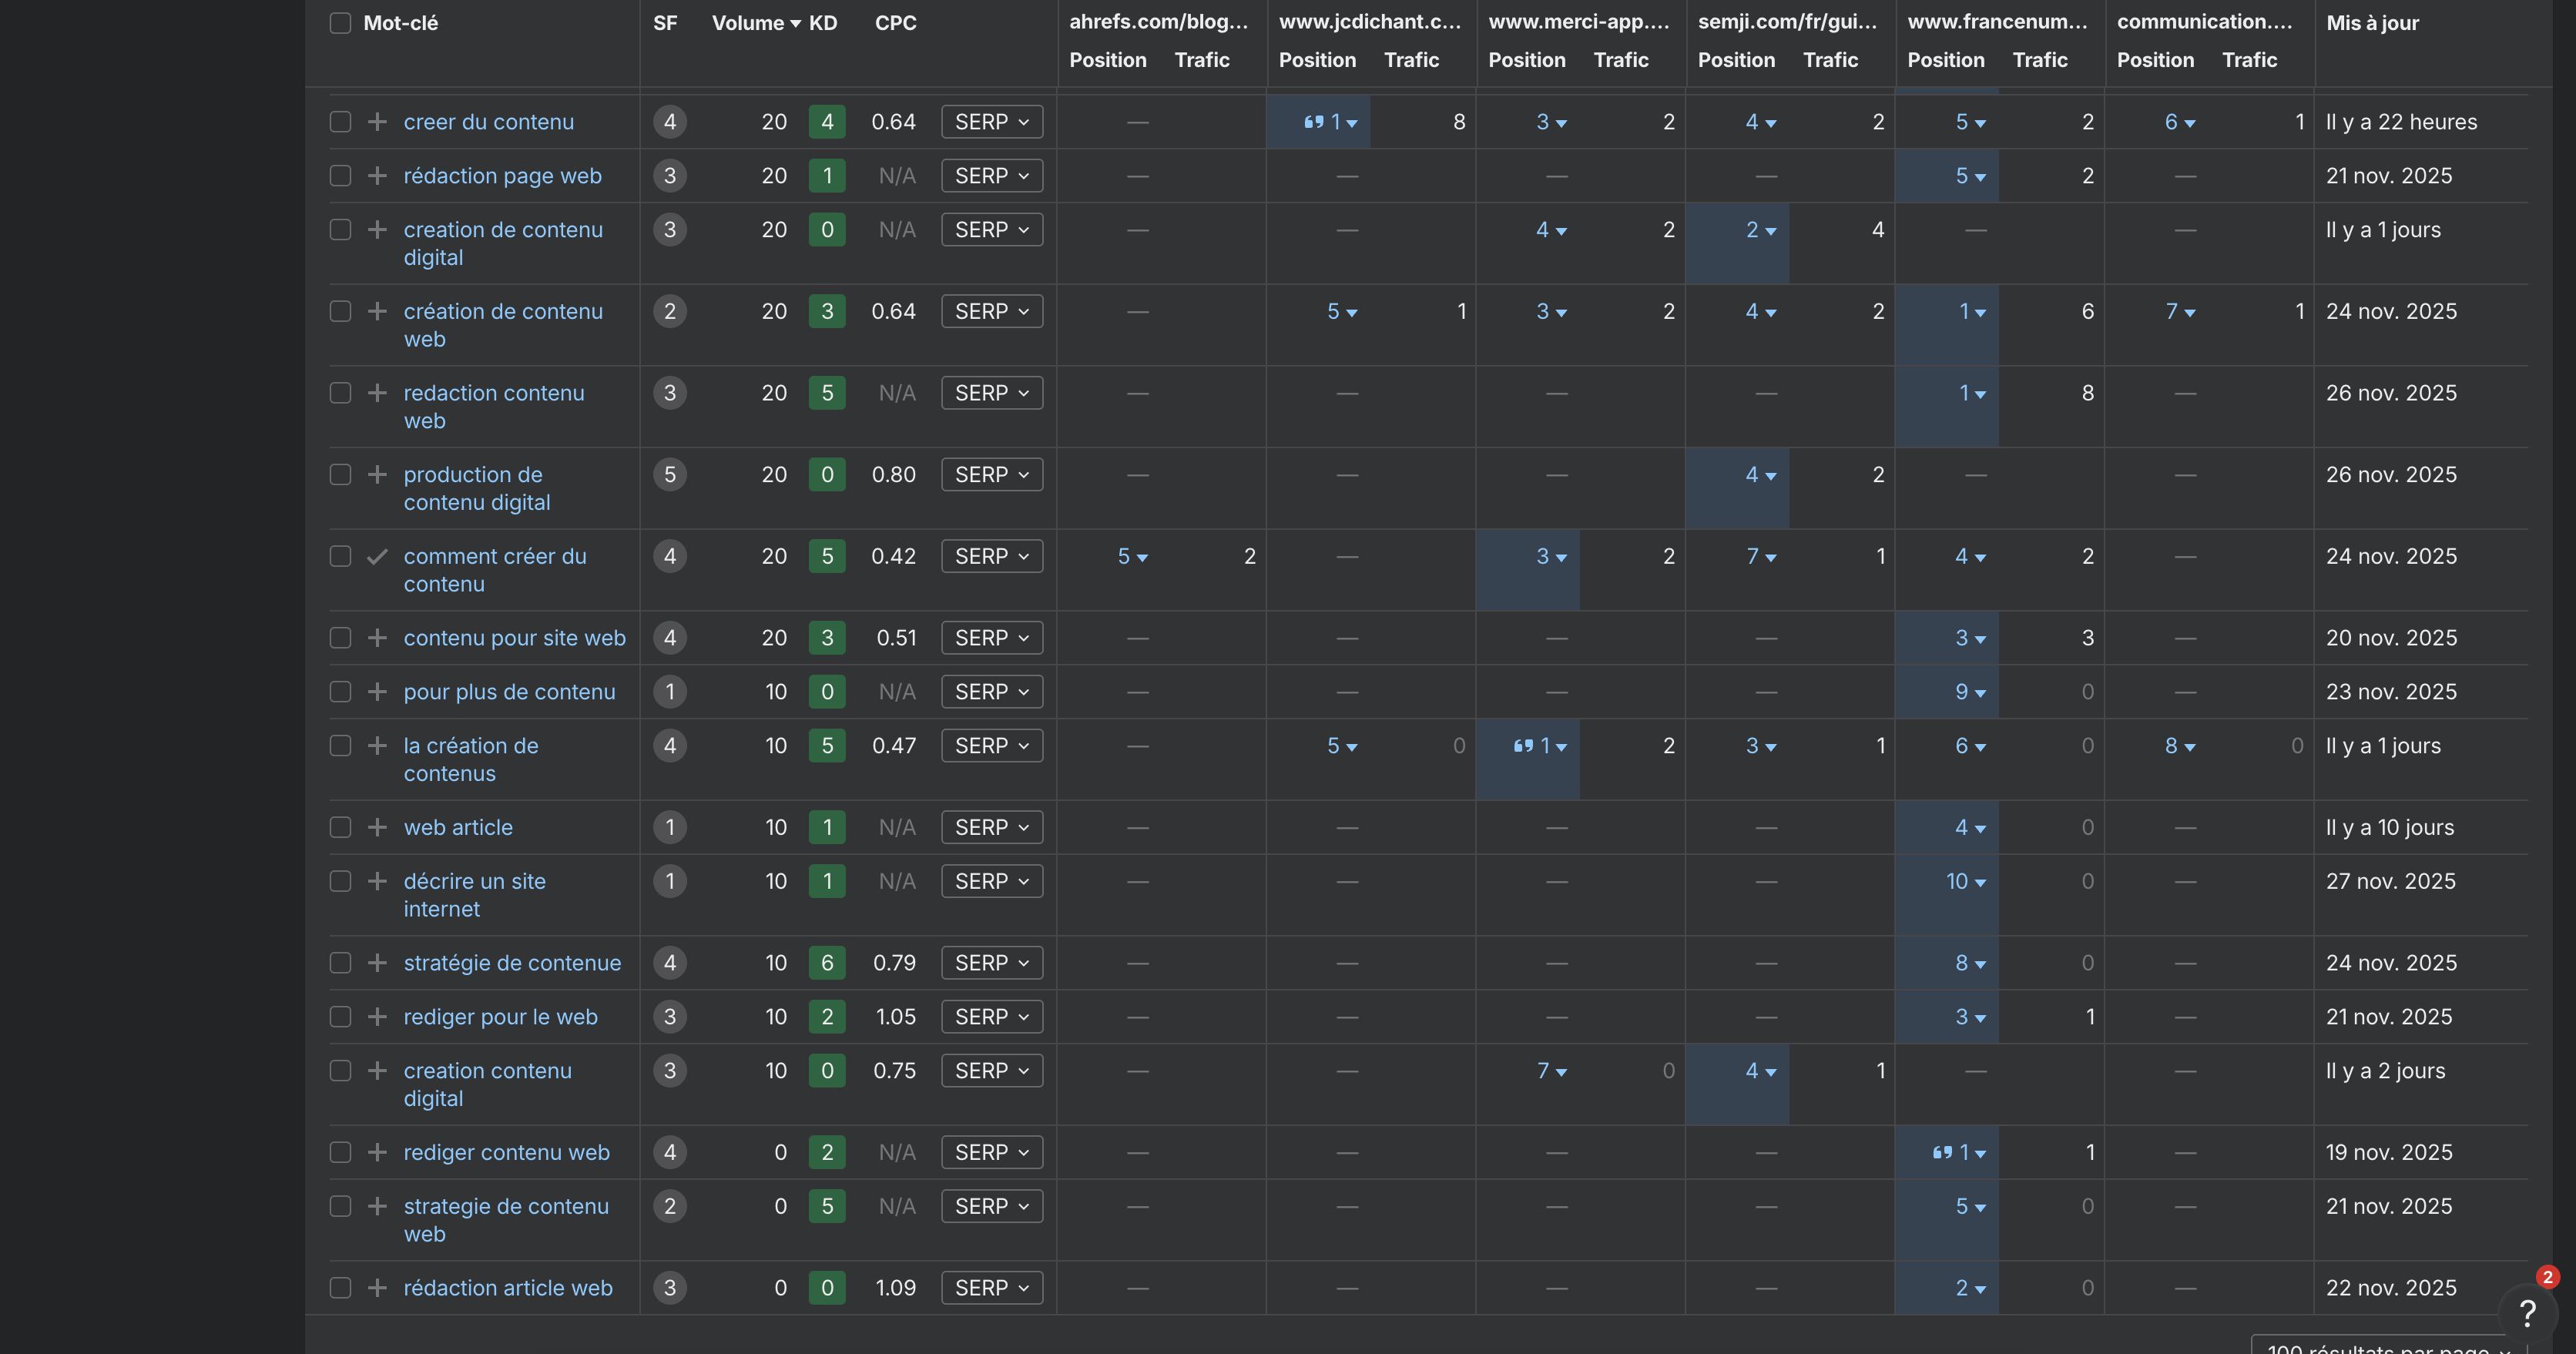Viewport: 2576px width, 1354px height.
Task: Click the "Mot-clé" column header
Action: [401, 22]
